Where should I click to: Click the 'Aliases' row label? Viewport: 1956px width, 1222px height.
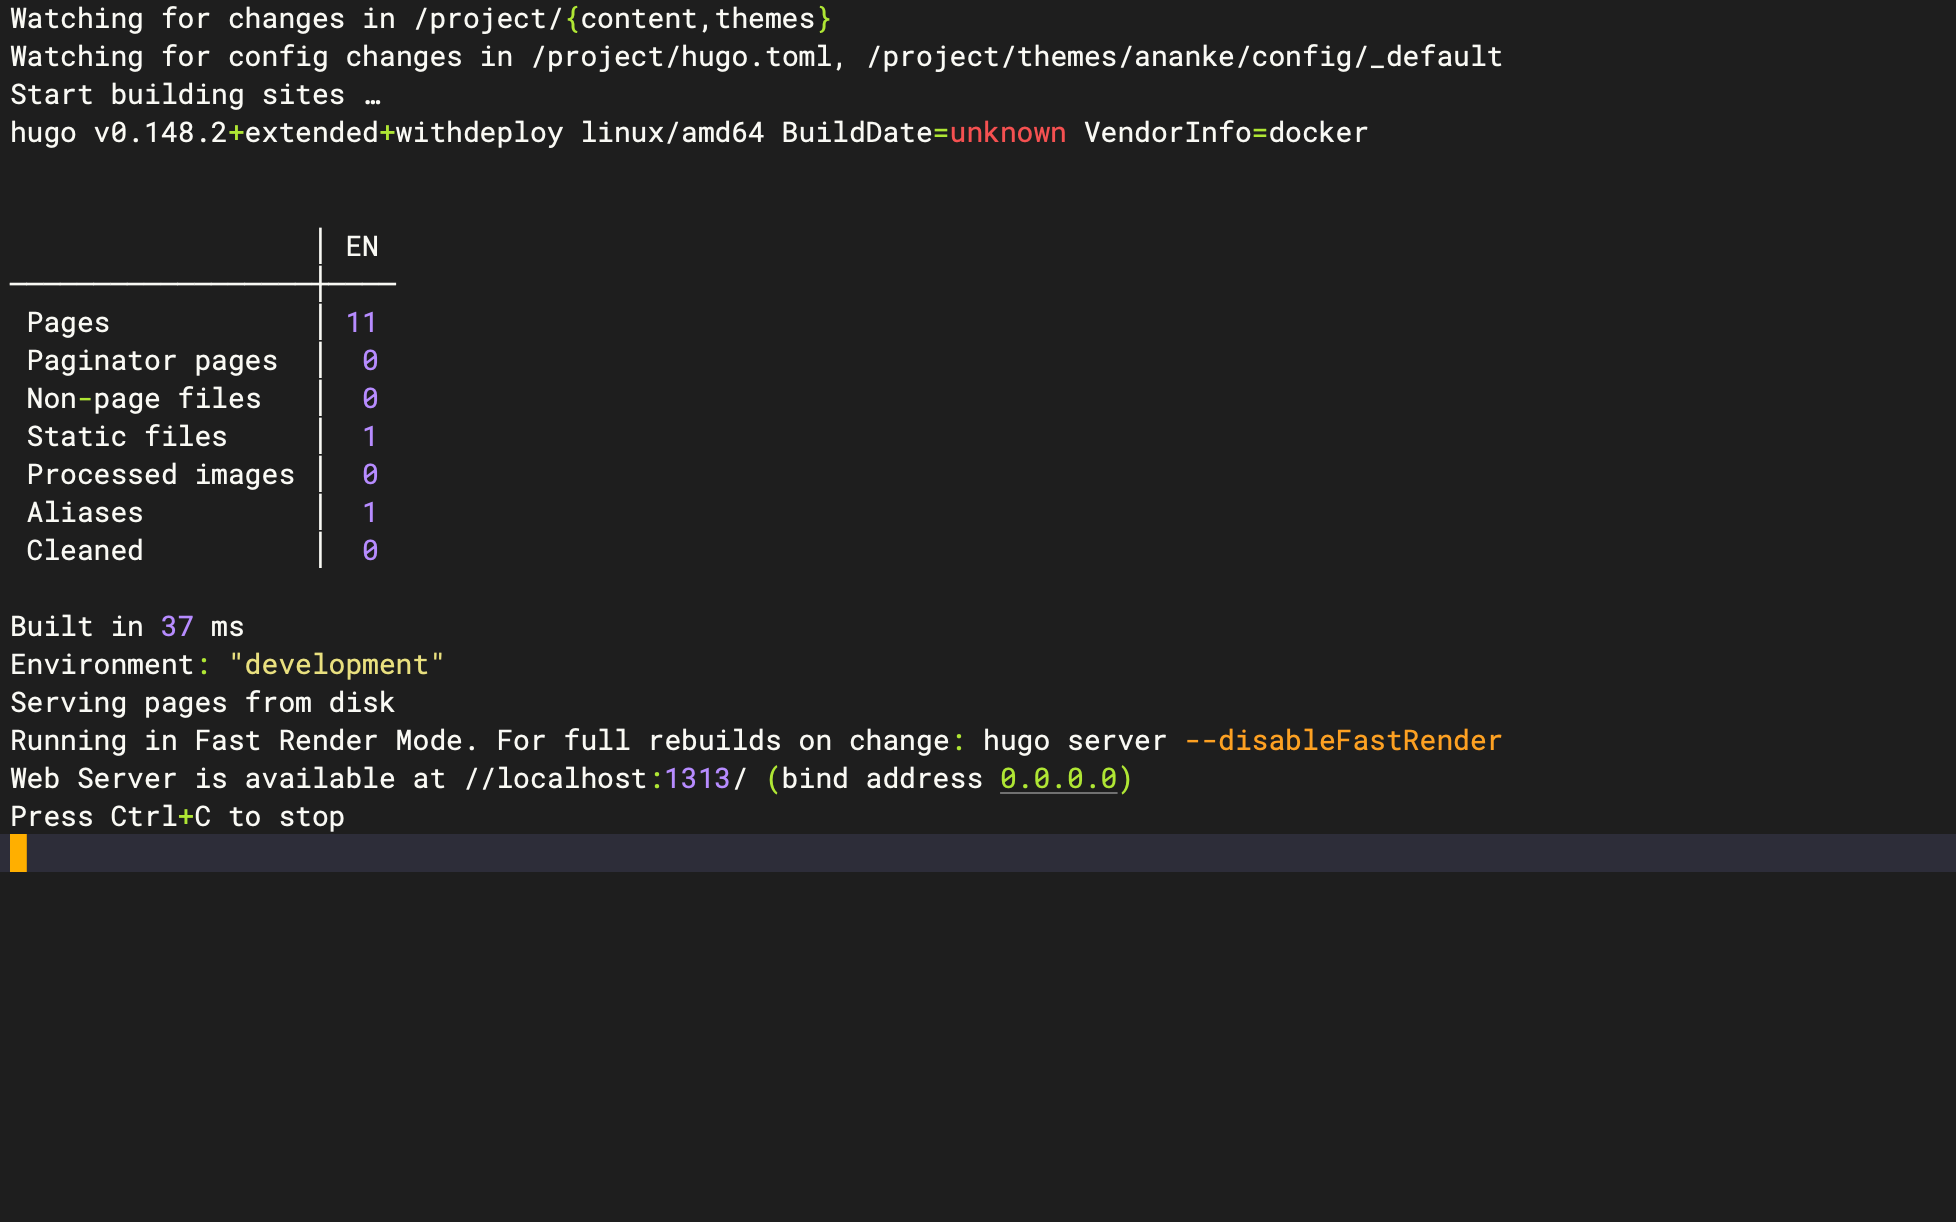tap(85, 513)
